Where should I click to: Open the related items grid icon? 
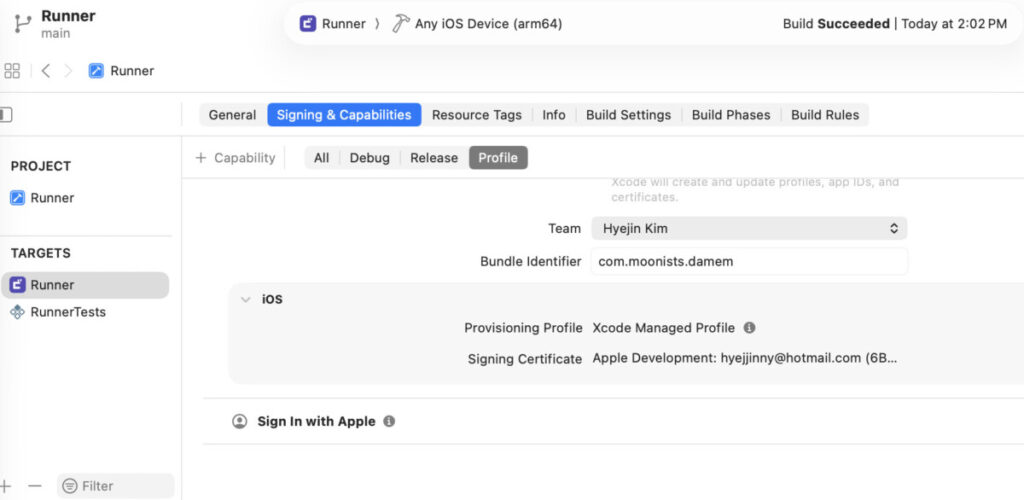pyautogui.click(x=12, y=70)
